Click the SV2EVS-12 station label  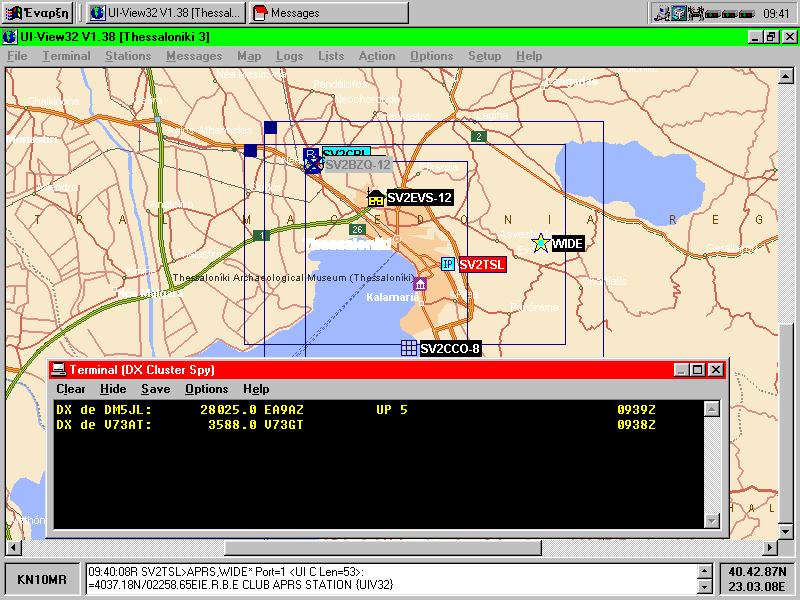(x=419, y=197)
